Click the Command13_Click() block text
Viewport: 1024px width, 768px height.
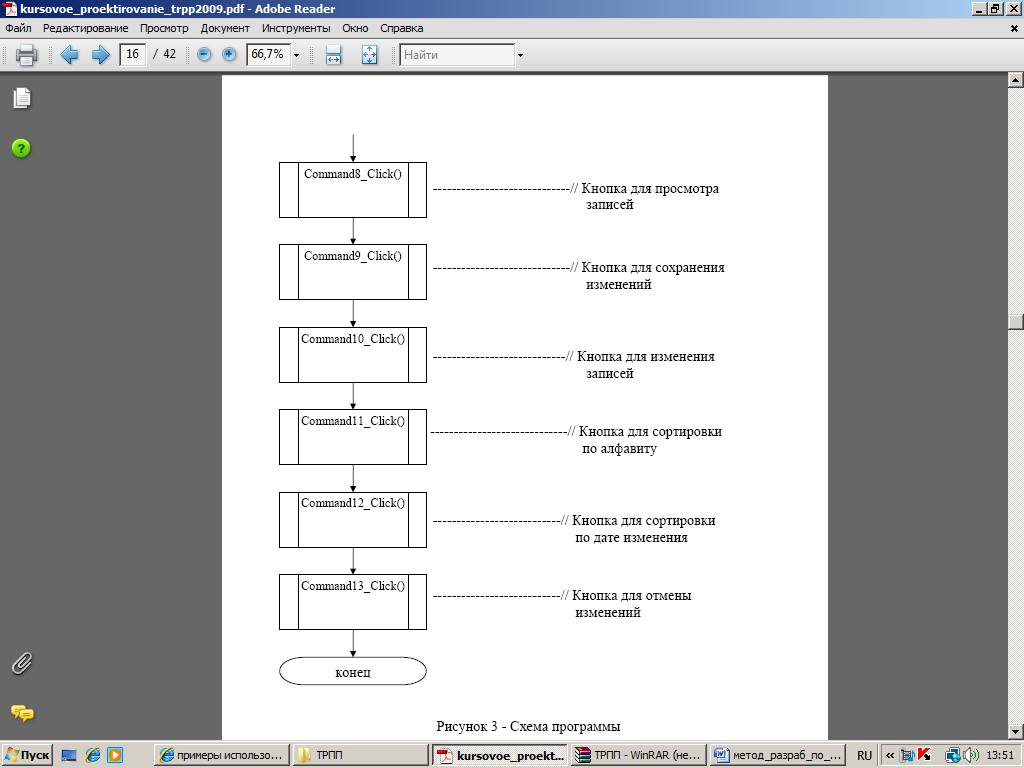[x=353, y=586]
